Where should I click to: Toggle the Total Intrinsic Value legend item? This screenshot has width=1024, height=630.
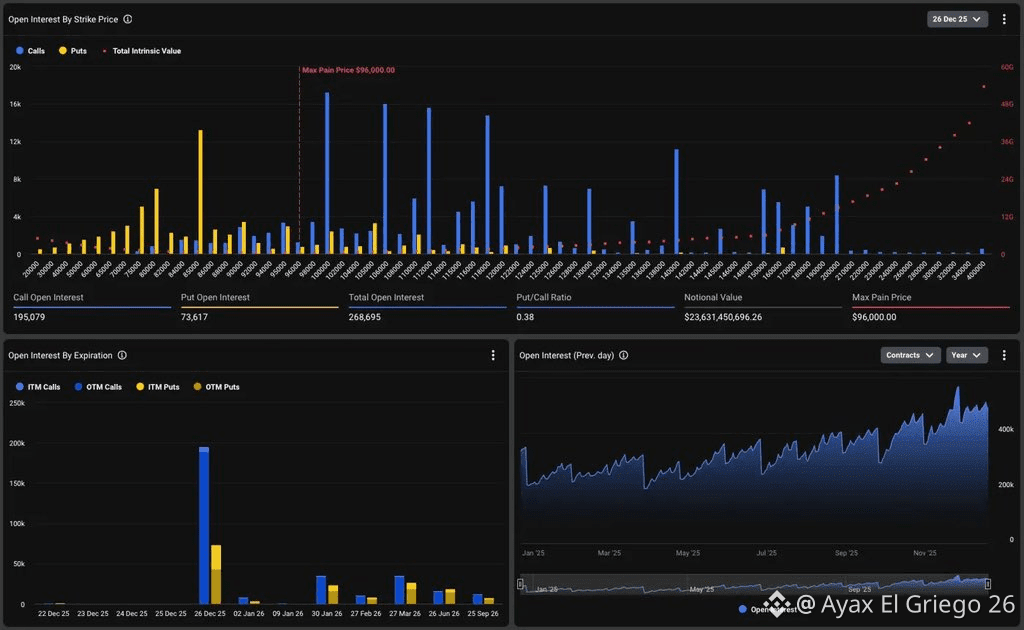[141, 51]
